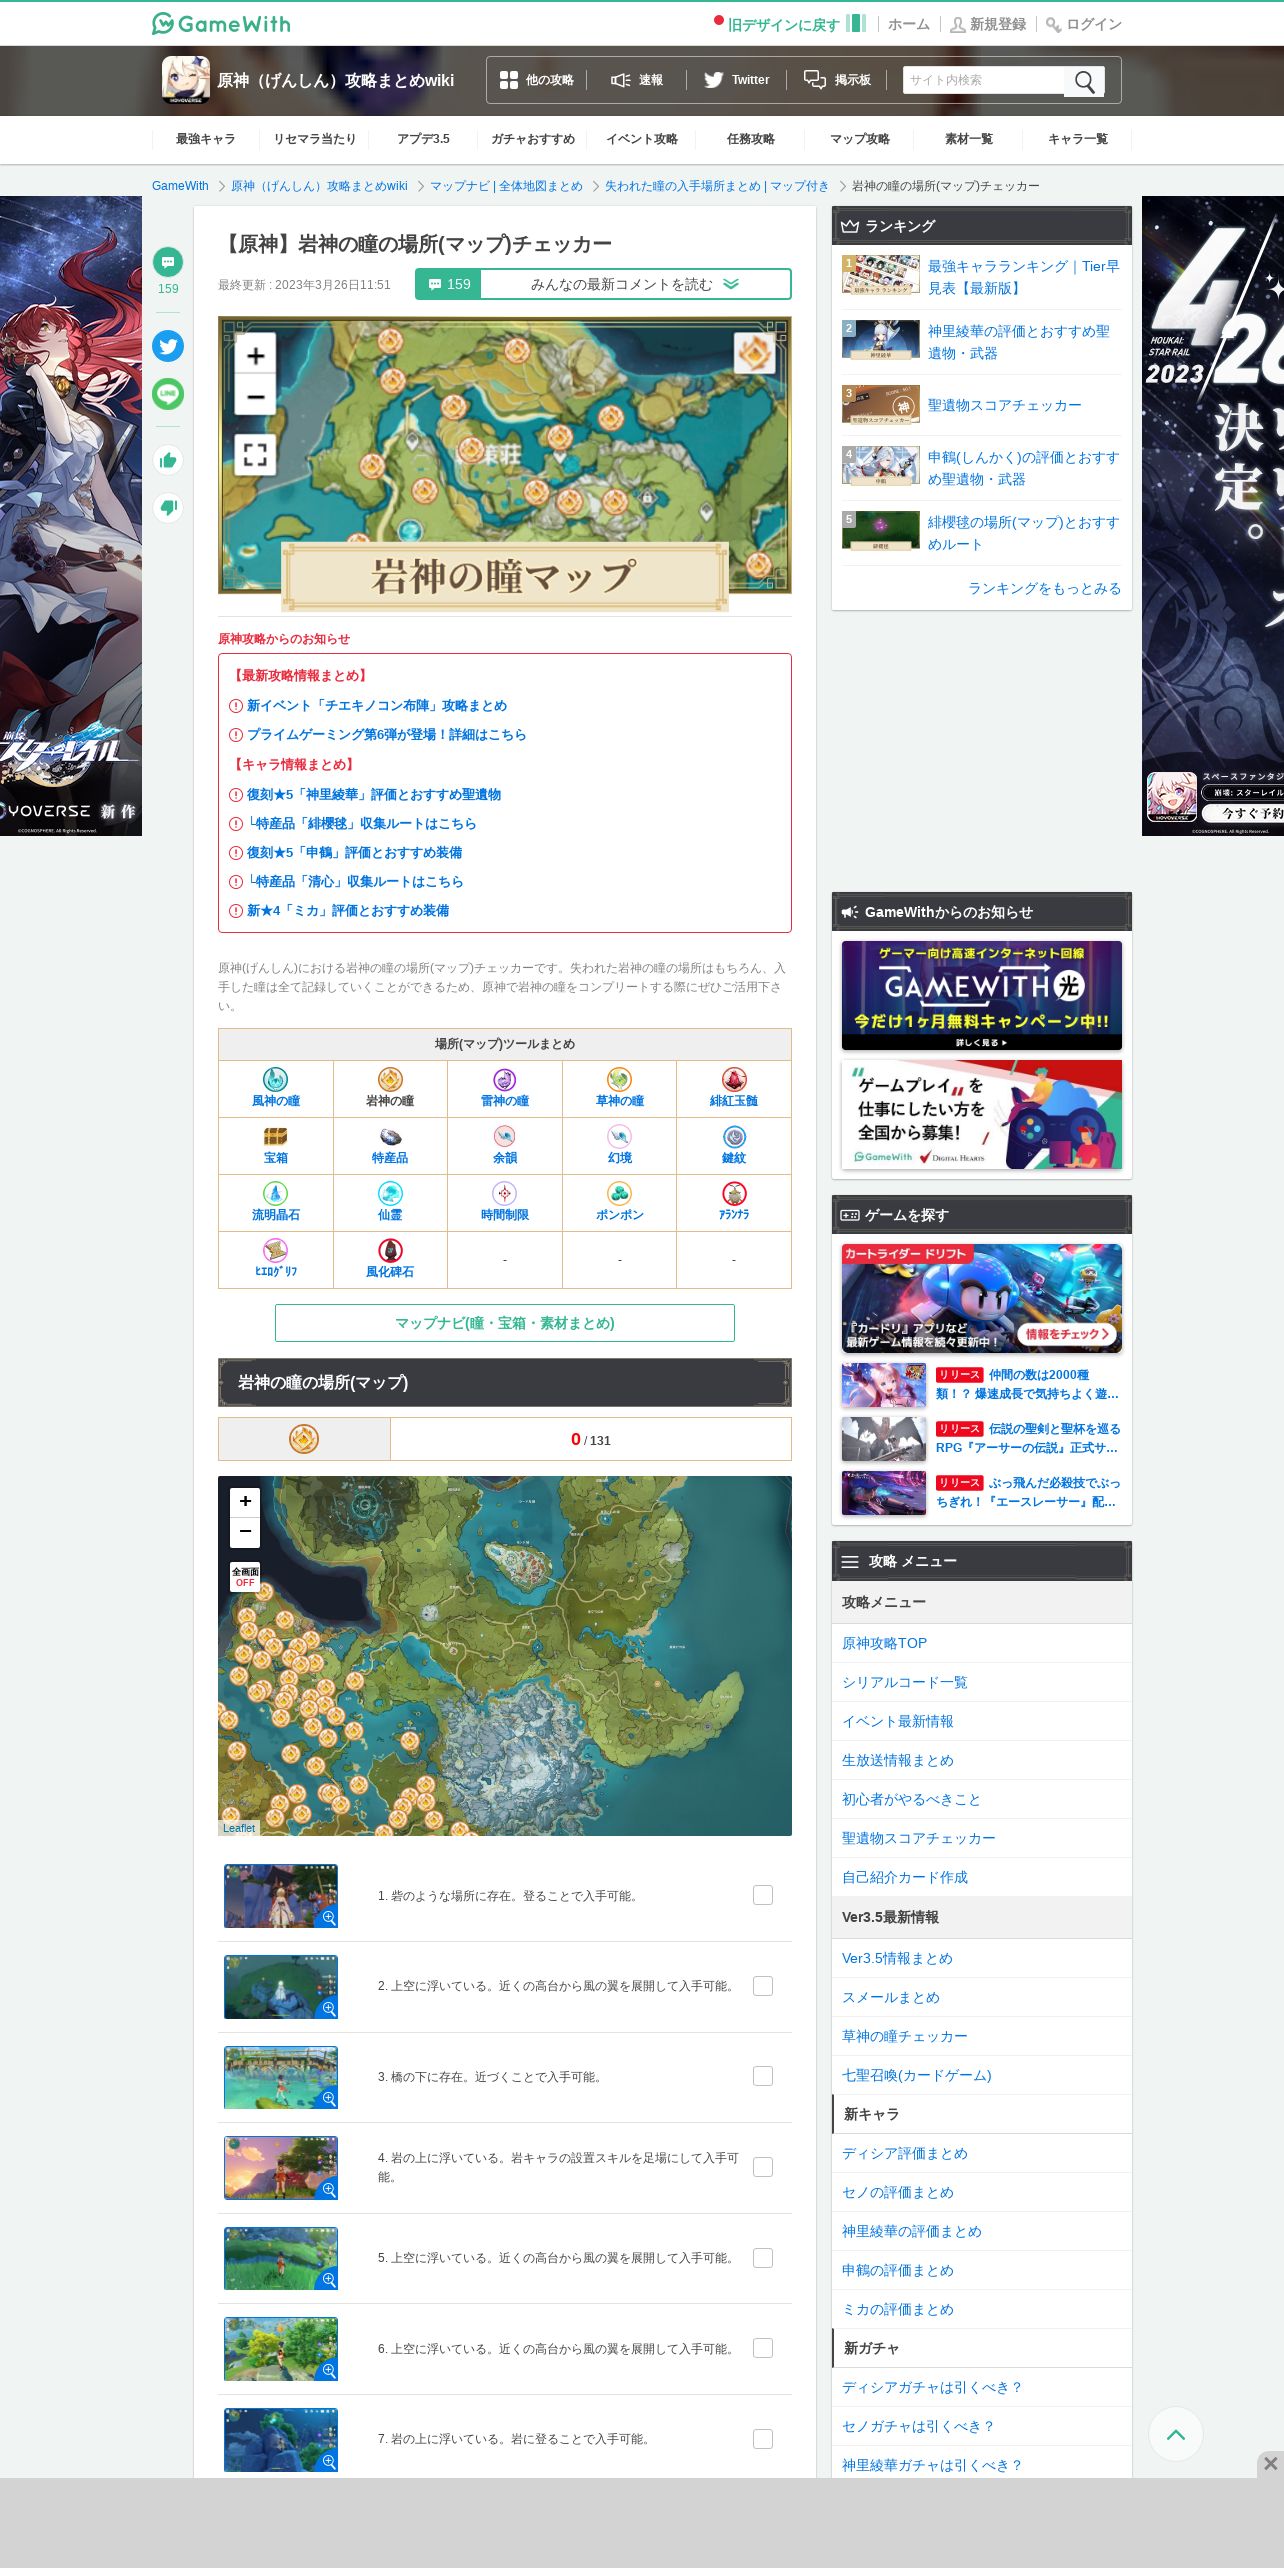
Task: Click the site search input field
Action: pos(984,80)
